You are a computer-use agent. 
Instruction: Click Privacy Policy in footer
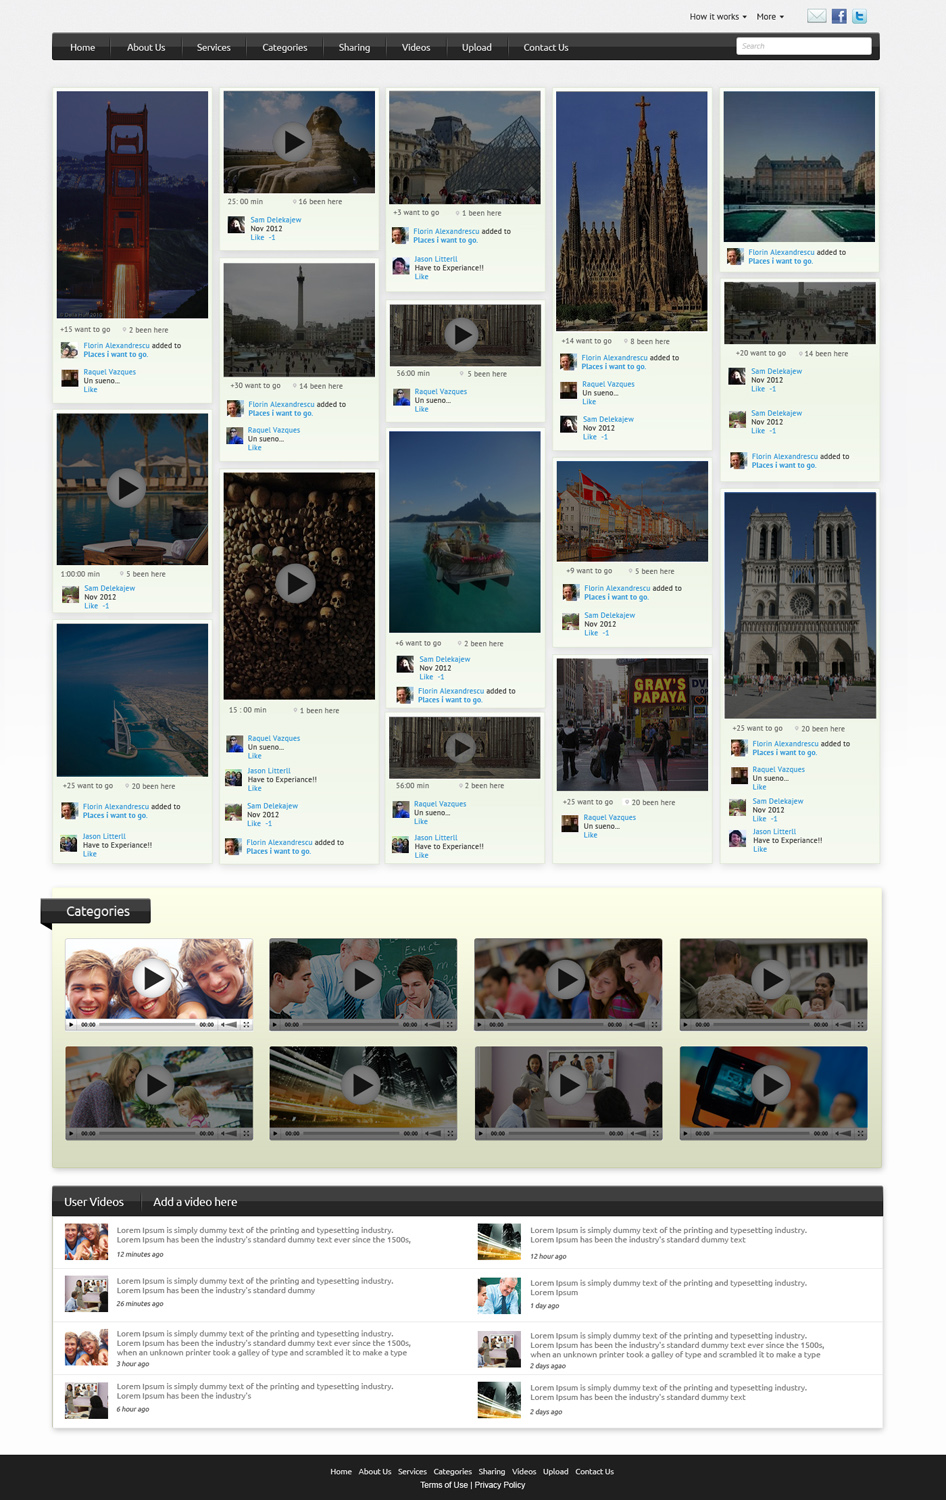(x=500, y=1485)
